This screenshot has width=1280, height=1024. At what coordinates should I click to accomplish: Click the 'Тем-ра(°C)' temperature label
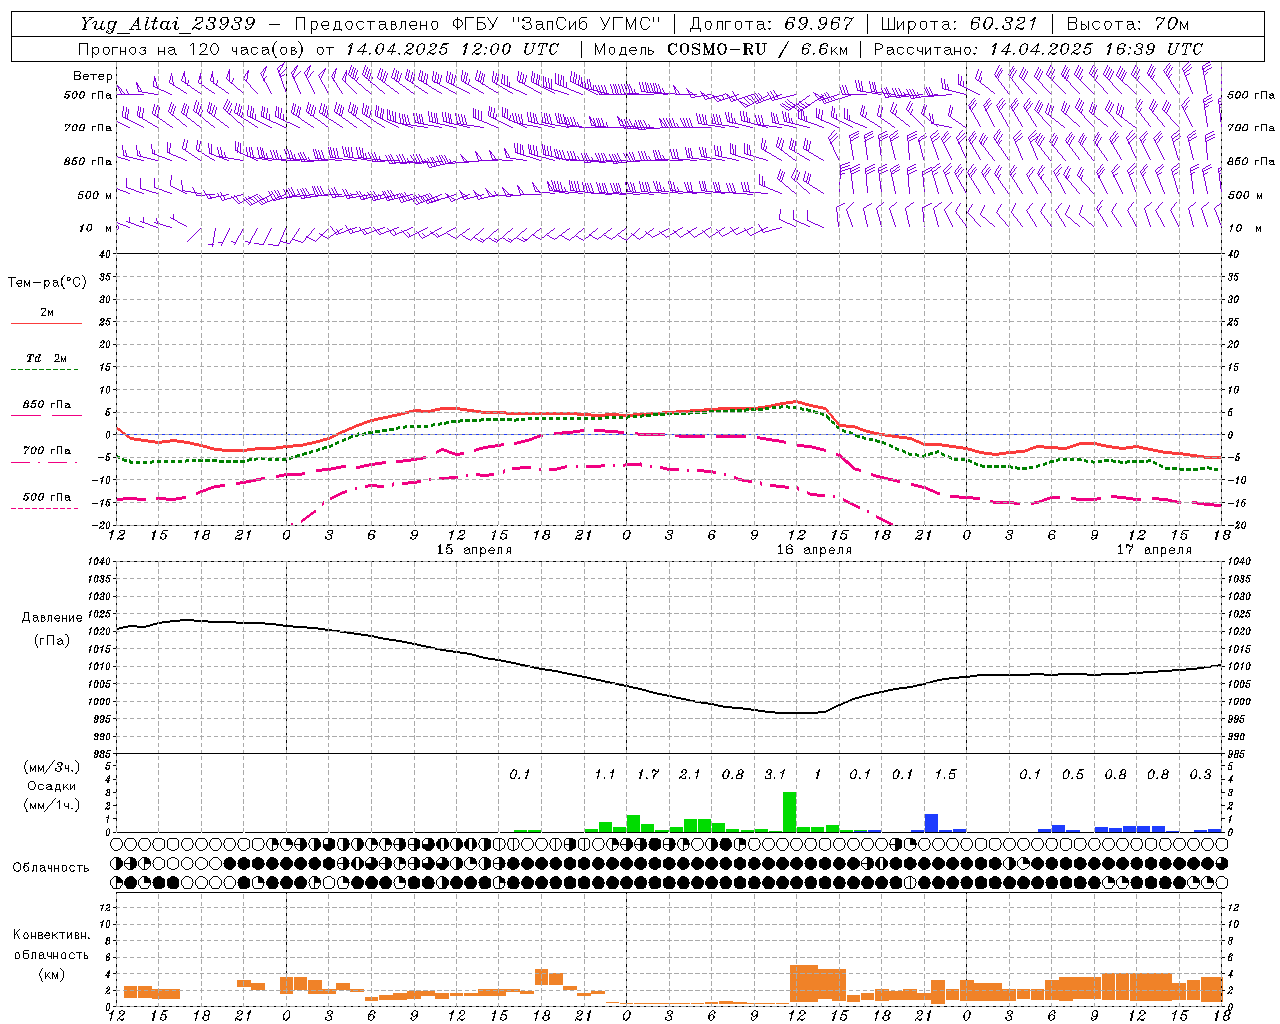pos(47,283)
